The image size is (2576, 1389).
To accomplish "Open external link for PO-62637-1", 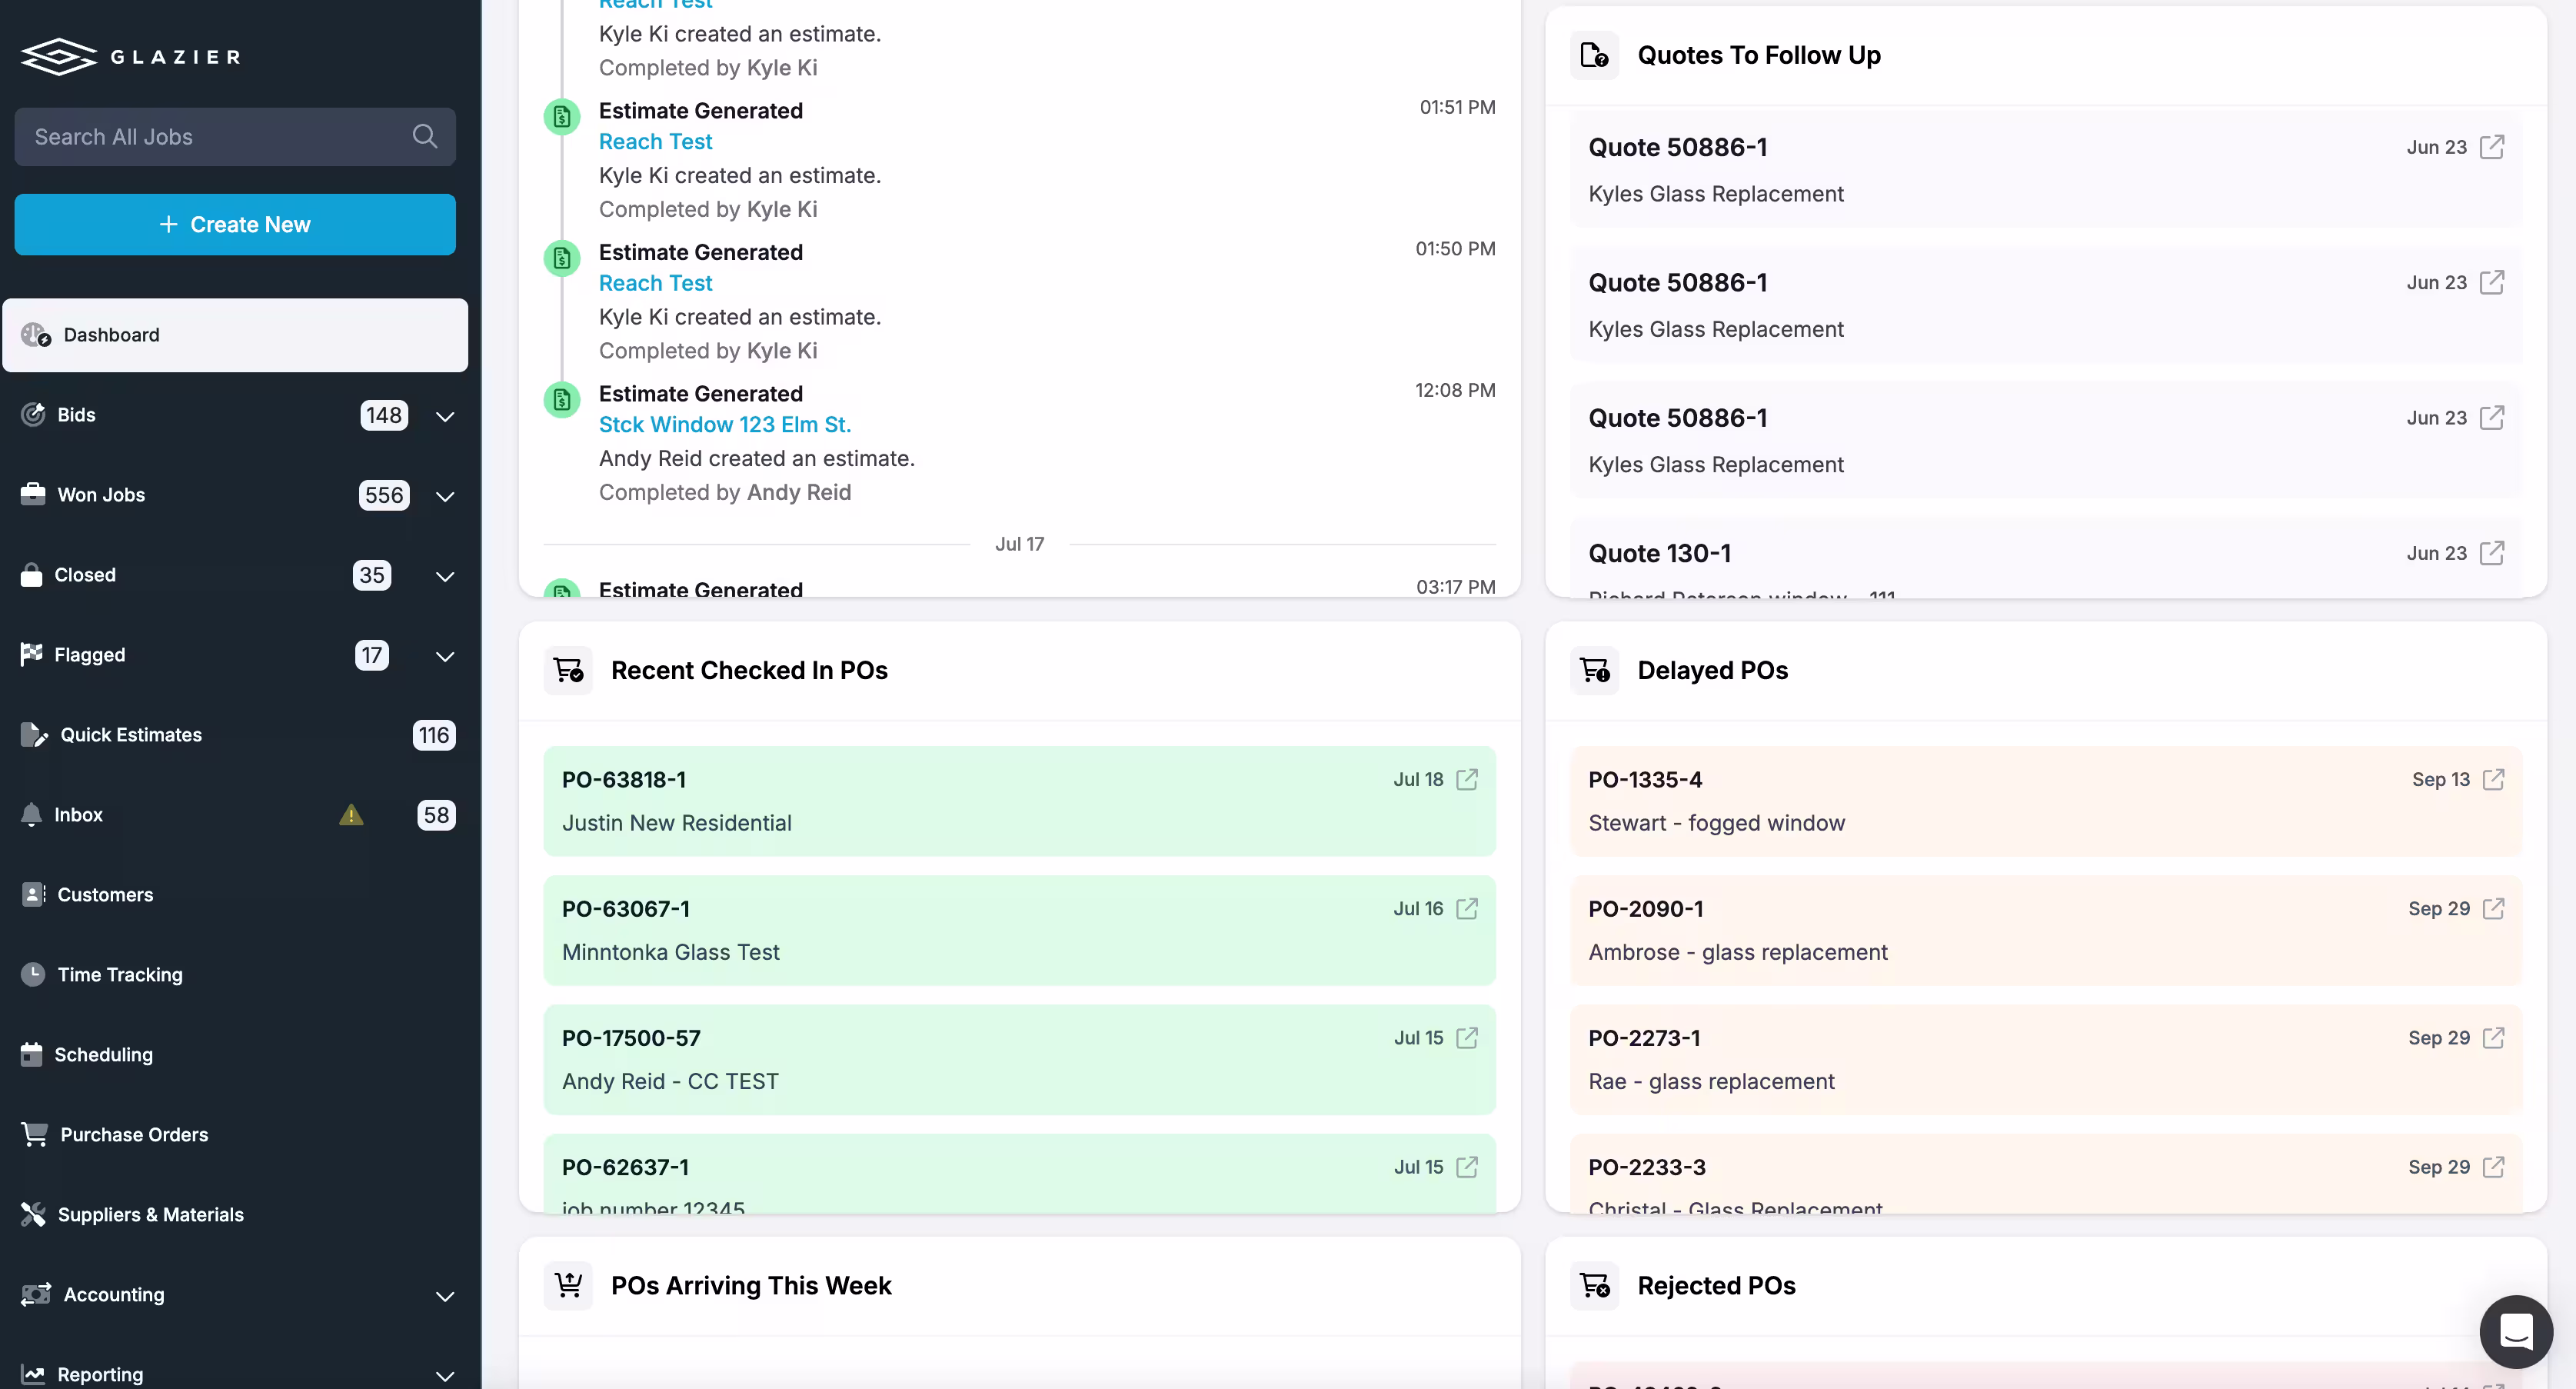I will tap(1466, 1166).
